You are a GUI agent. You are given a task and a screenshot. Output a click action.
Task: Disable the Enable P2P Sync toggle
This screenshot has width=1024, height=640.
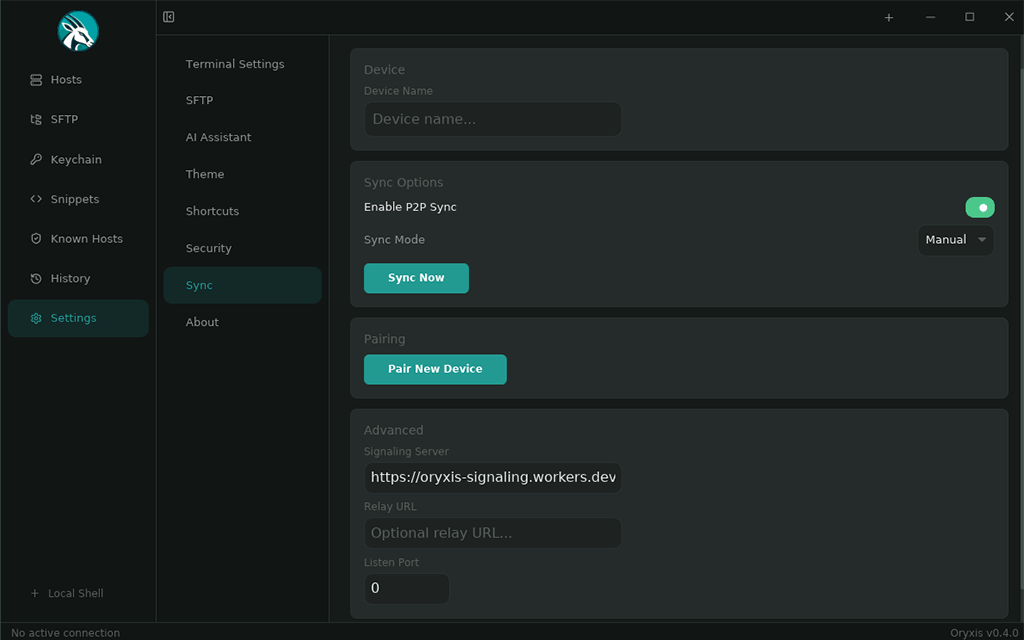(980, 207)
